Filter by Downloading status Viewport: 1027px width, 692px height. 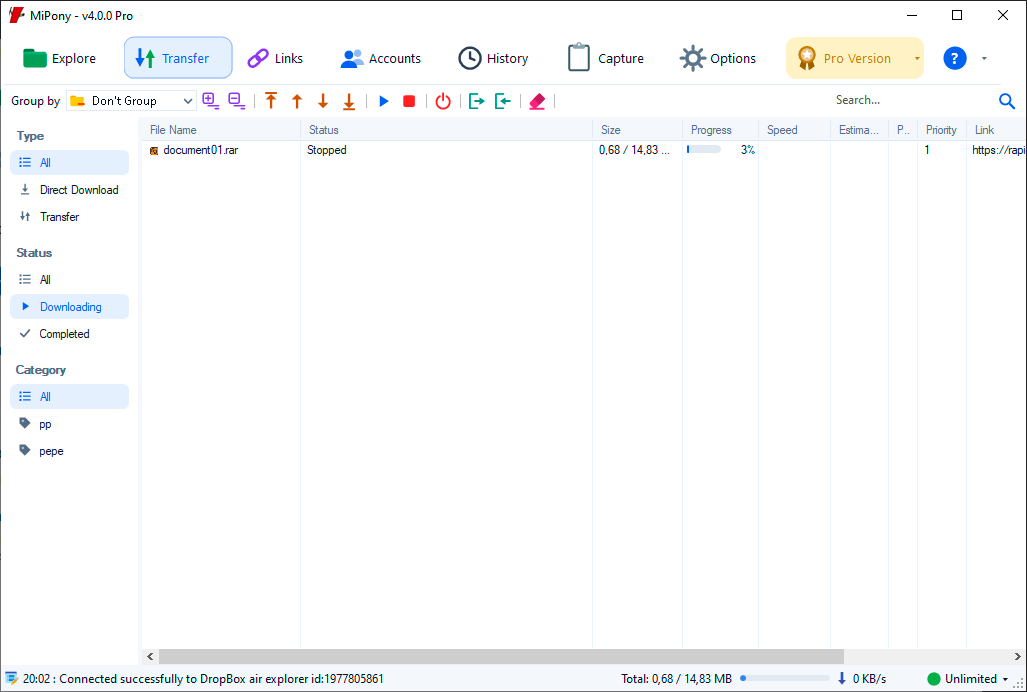pos(69,306)
